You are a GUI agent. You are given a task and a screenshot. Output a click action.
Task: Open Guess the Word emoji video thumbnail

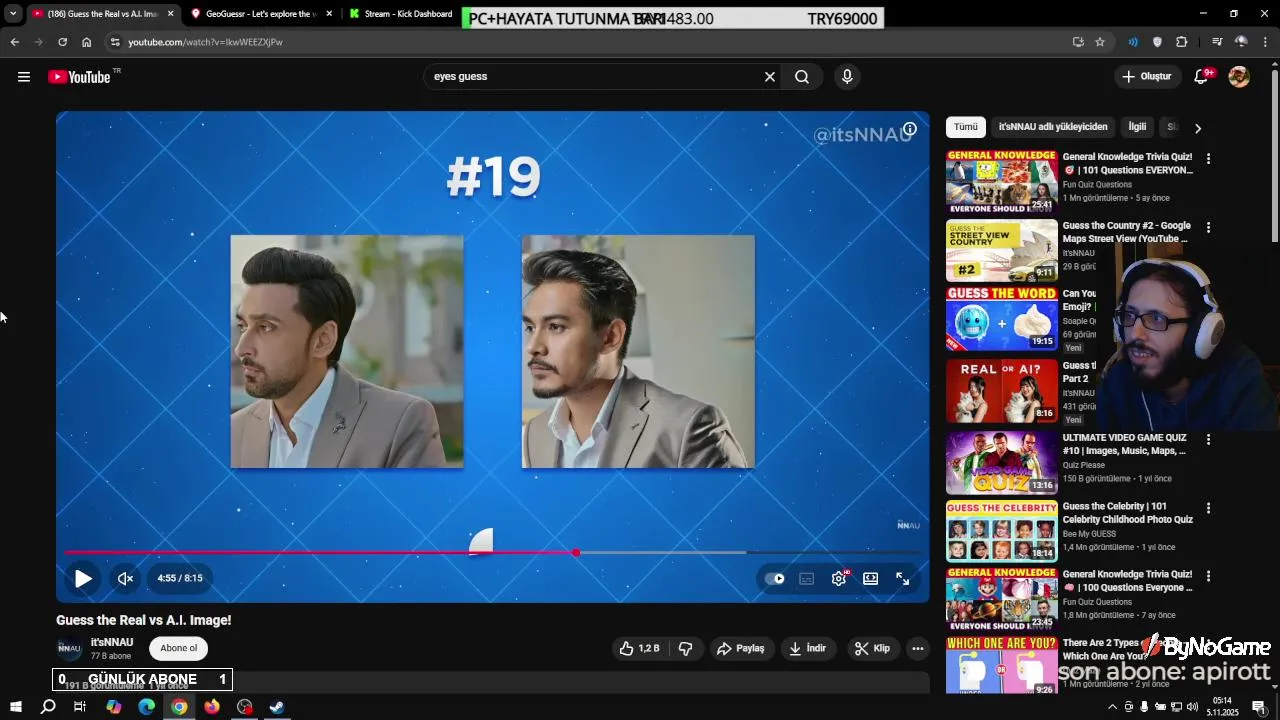pos(1001,319)
